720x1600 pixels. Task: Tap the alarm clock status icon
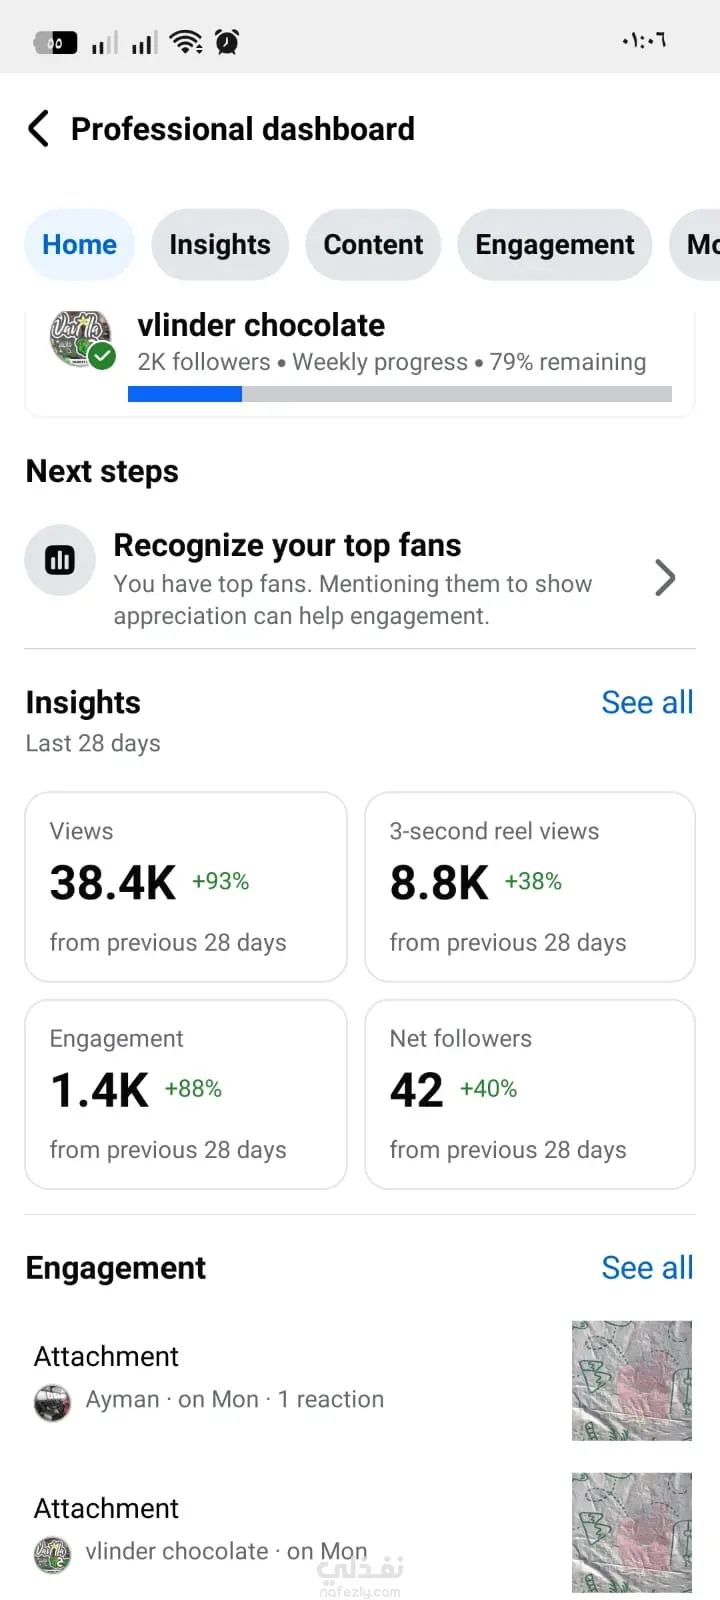click(x=228, y=42)
